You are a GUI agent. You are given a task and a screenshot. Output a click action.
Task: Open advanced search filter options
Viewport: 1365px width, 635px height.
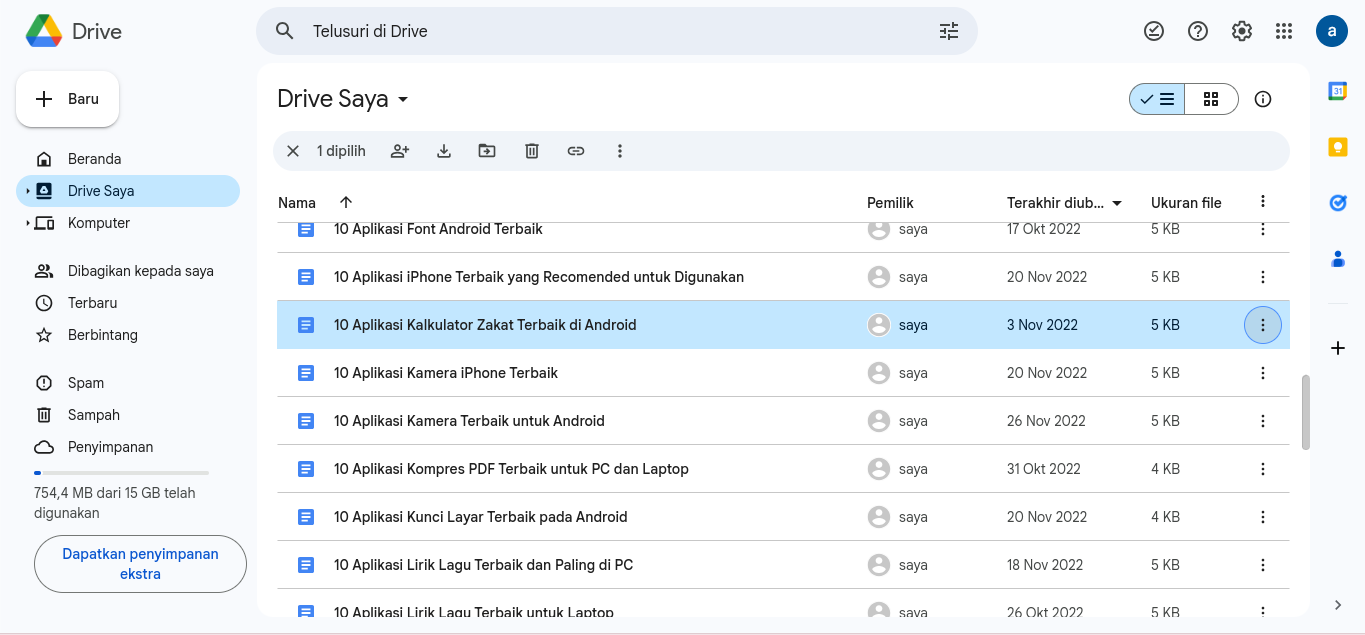coord(948,31)
